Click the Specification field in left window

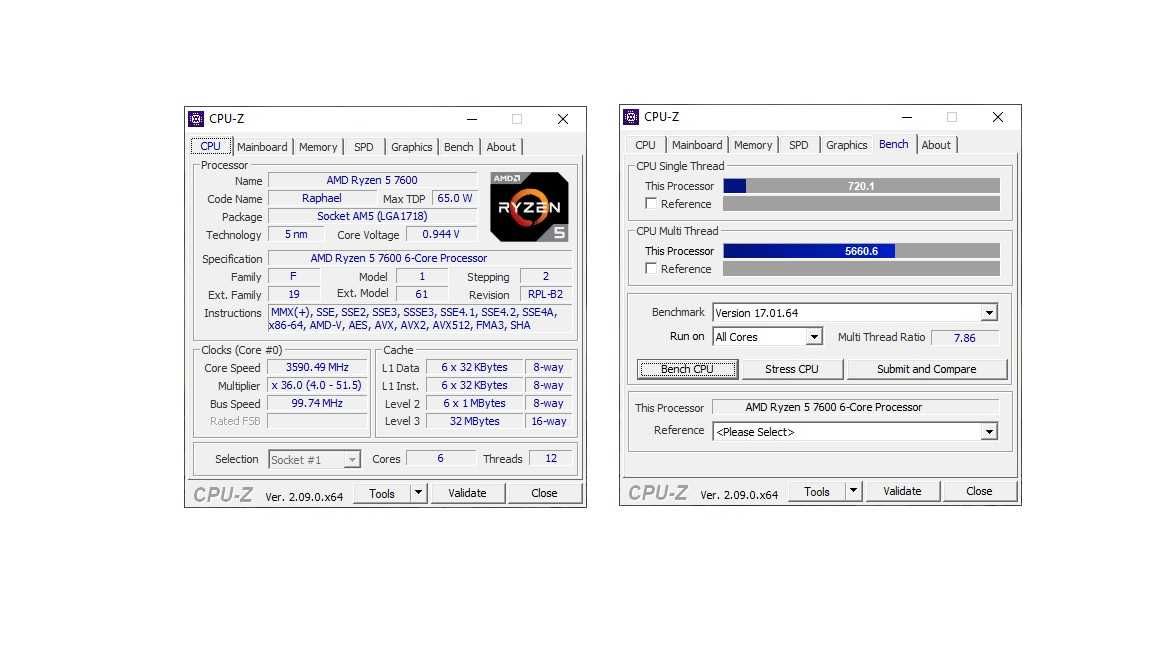tap(420, 259)
